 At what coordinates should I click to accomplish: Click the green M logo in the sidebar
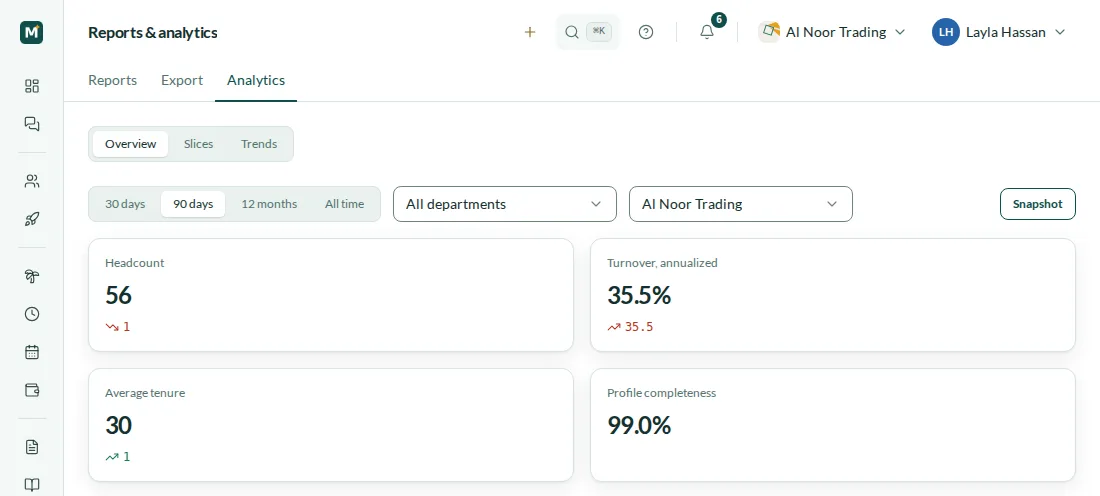(32, 32)
